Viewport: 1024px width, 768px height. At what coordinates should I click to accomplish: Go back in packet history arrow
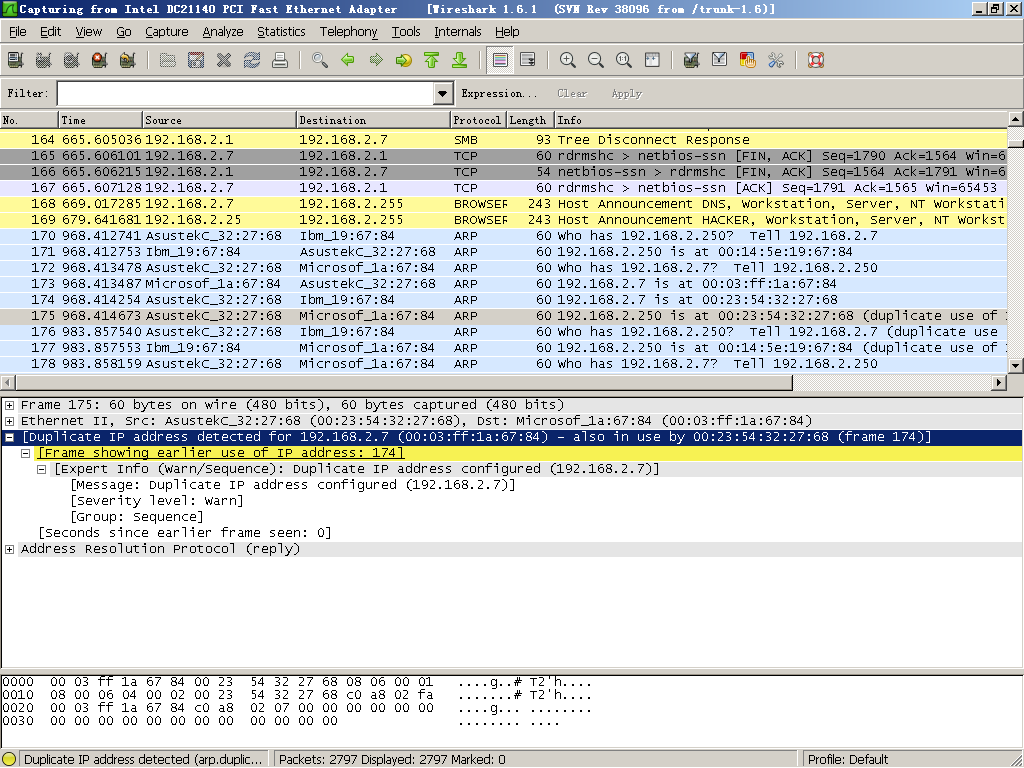[x=348, y=60]
